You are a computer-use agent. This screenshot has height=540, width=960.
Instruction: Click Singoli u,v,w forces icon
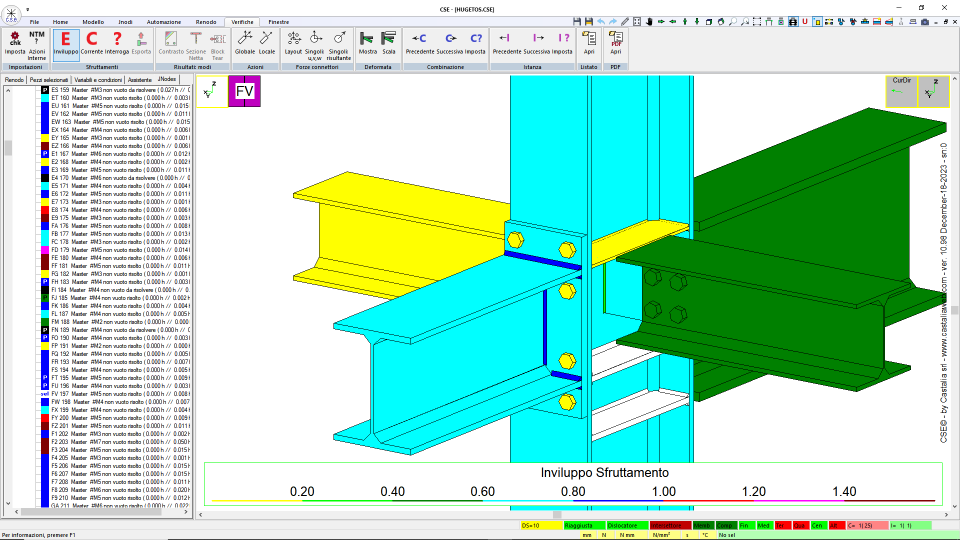(x=315, y=45)
